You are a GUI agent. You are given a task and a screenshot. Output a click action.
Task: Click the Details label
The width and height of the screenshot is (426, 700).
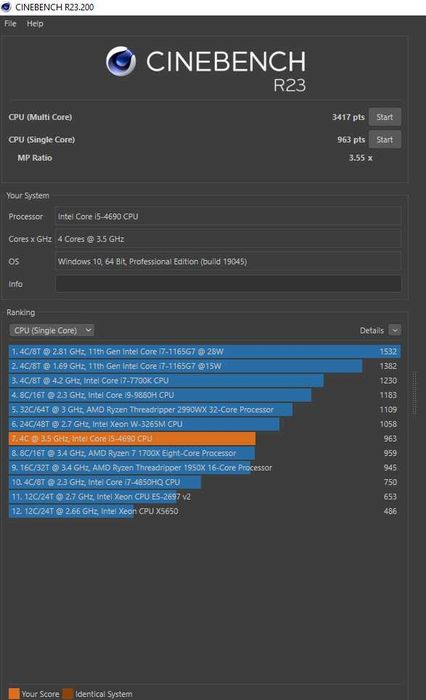click(x=372, y=330)
